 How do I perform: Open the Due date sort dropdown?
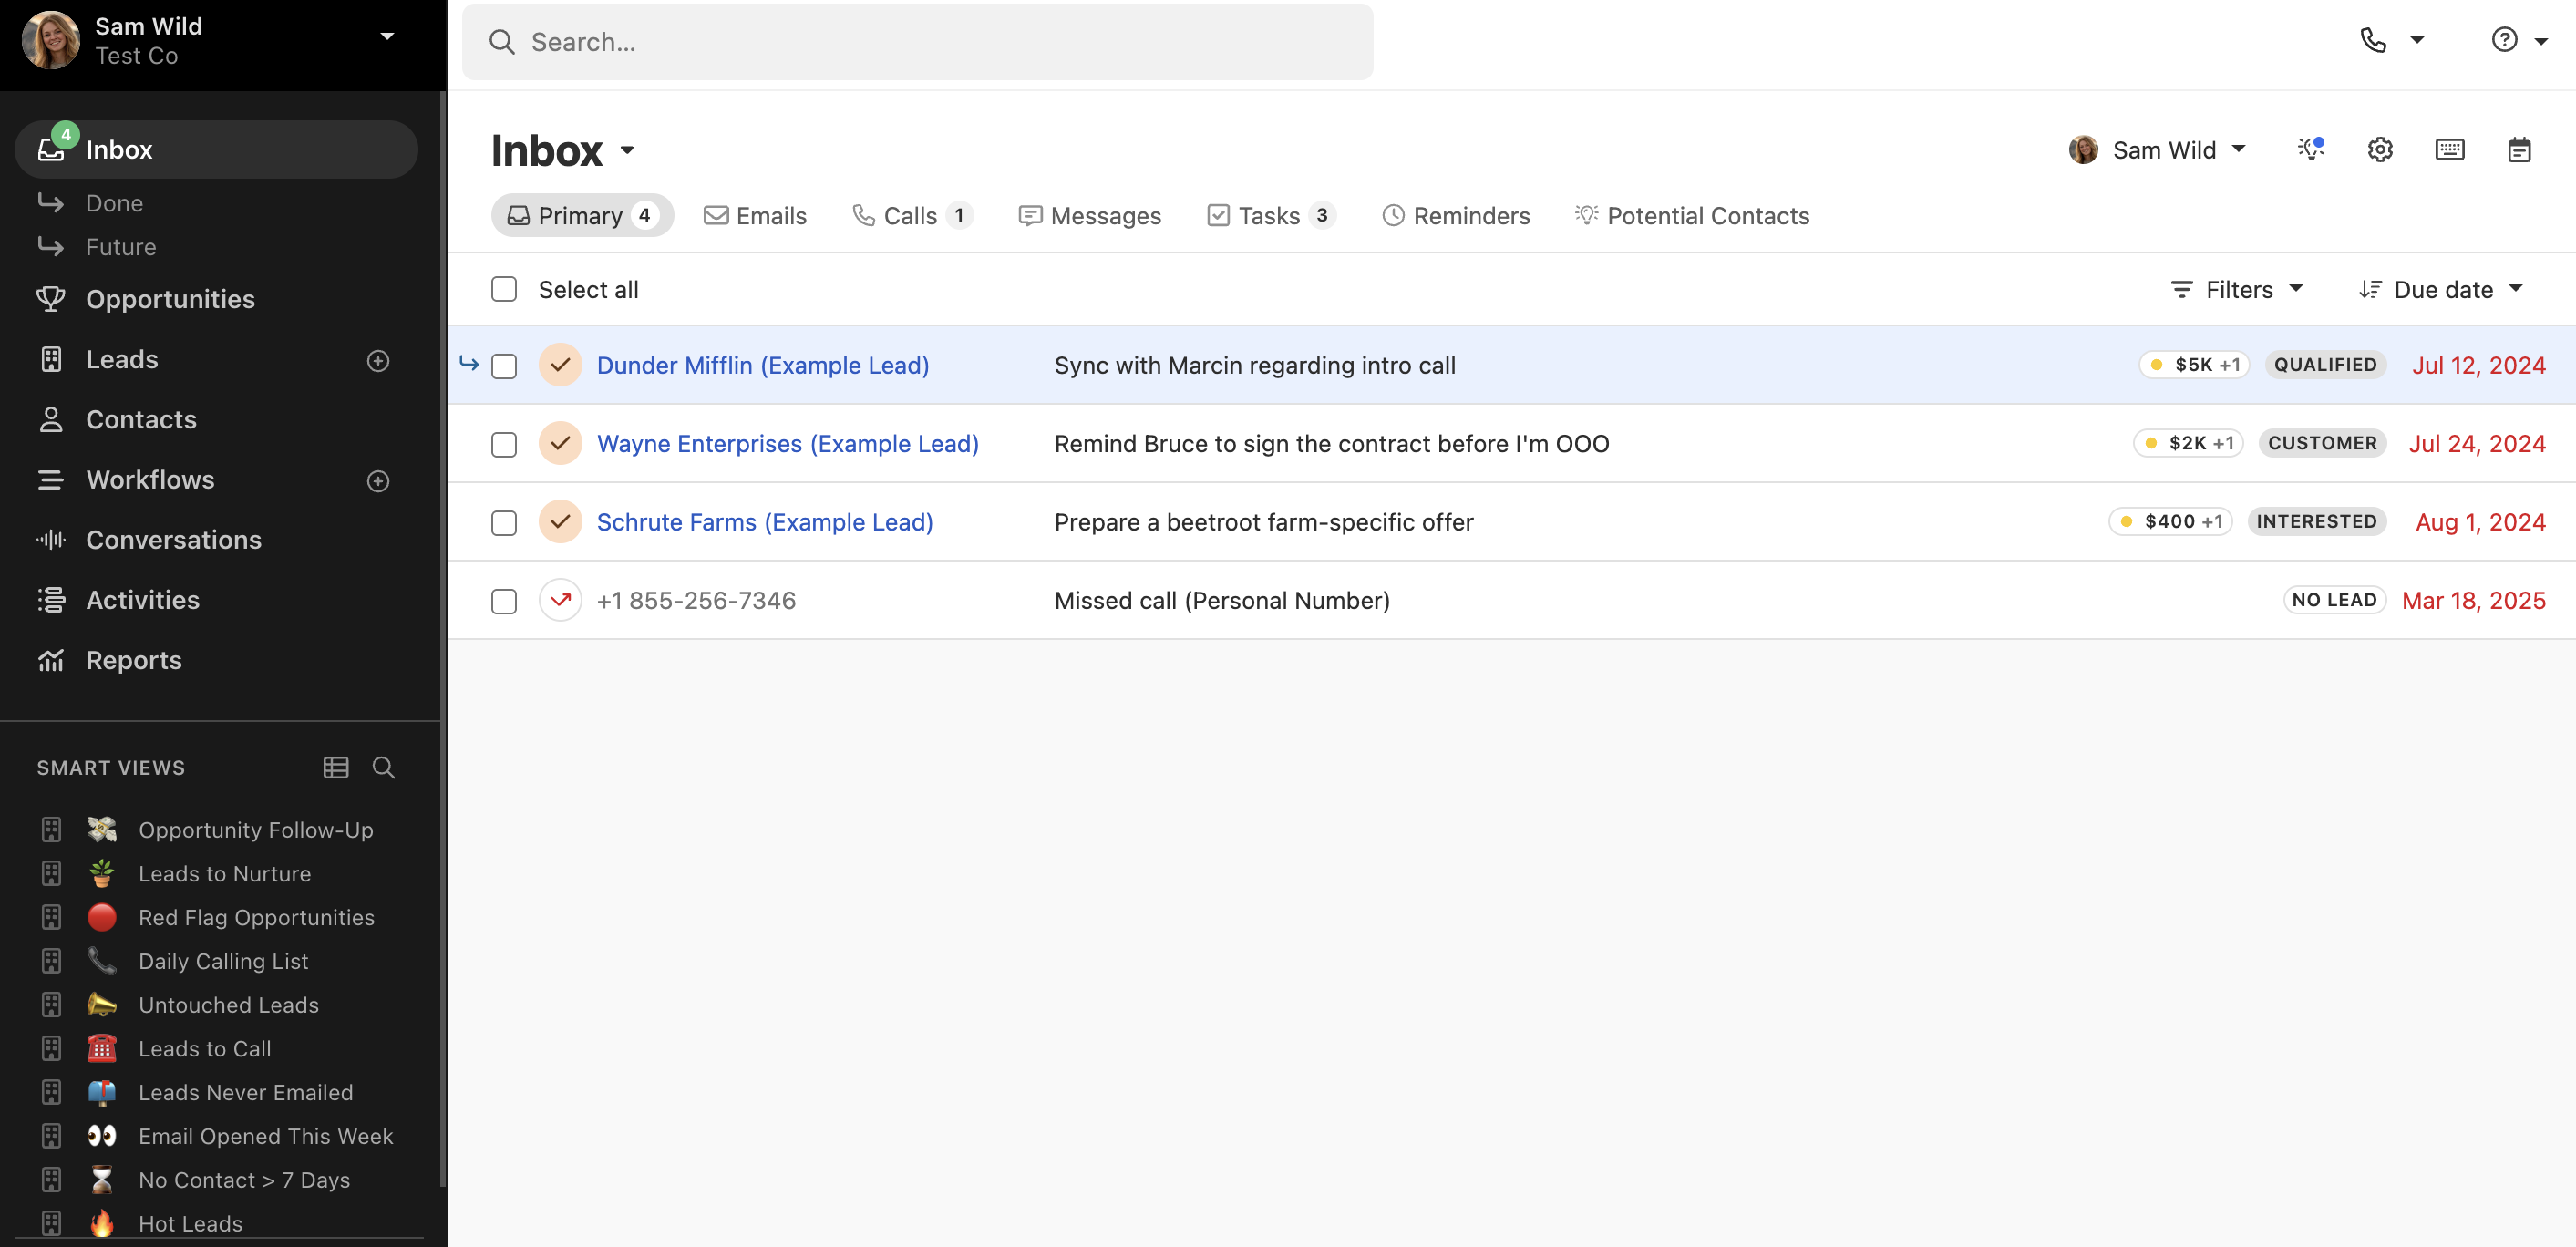point(2441,290)
